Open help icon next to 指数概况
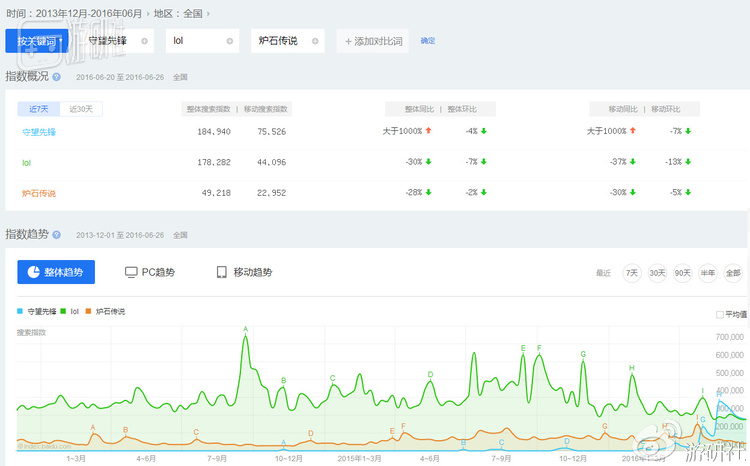 (56, 77)
